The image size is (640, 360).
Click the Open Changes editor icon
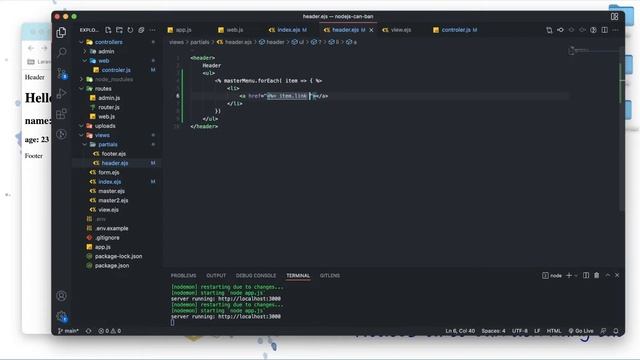[x=549, y=30]
